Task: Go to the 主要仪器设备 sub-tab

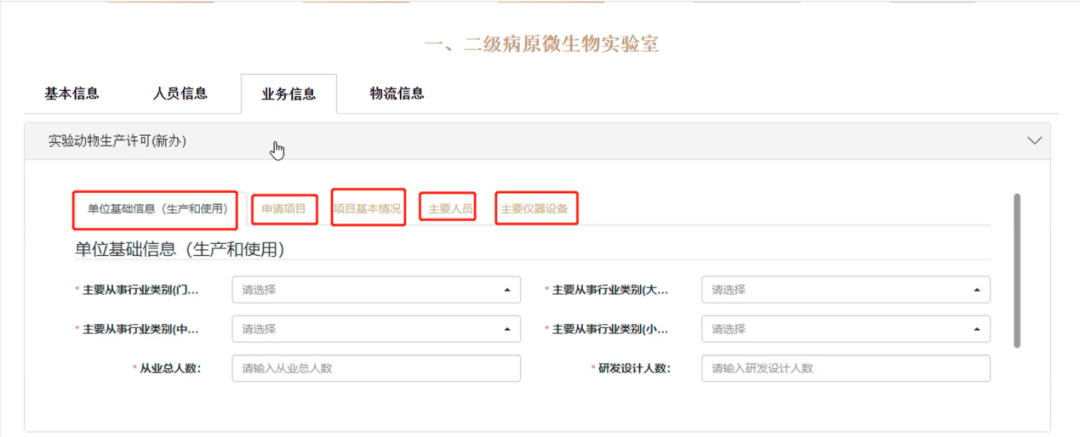Action: tap(534, 209)
